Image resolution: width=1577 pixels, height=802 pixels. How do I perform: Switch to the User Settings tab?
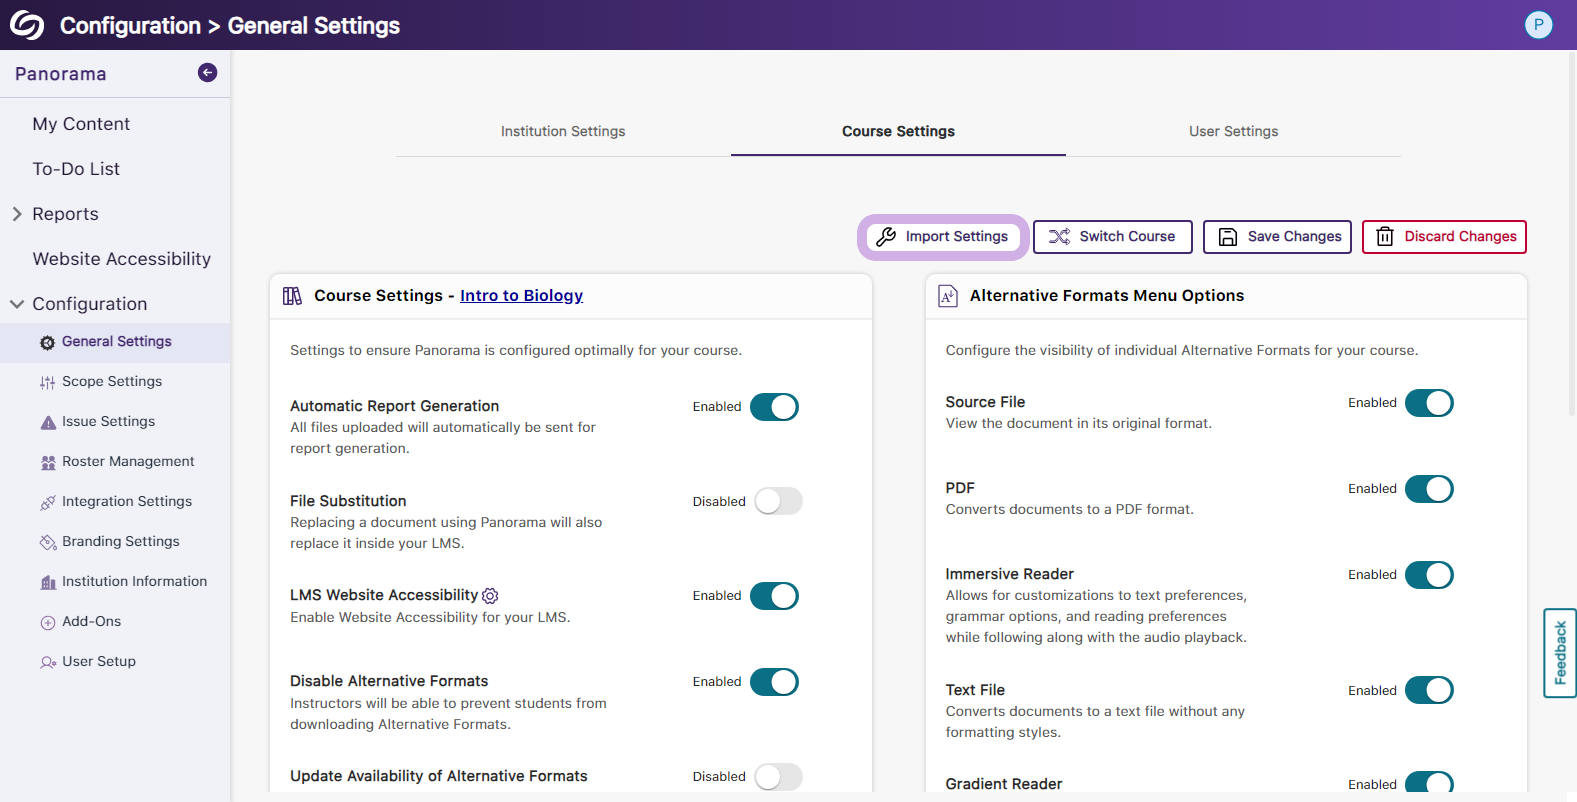(1233, 131)
